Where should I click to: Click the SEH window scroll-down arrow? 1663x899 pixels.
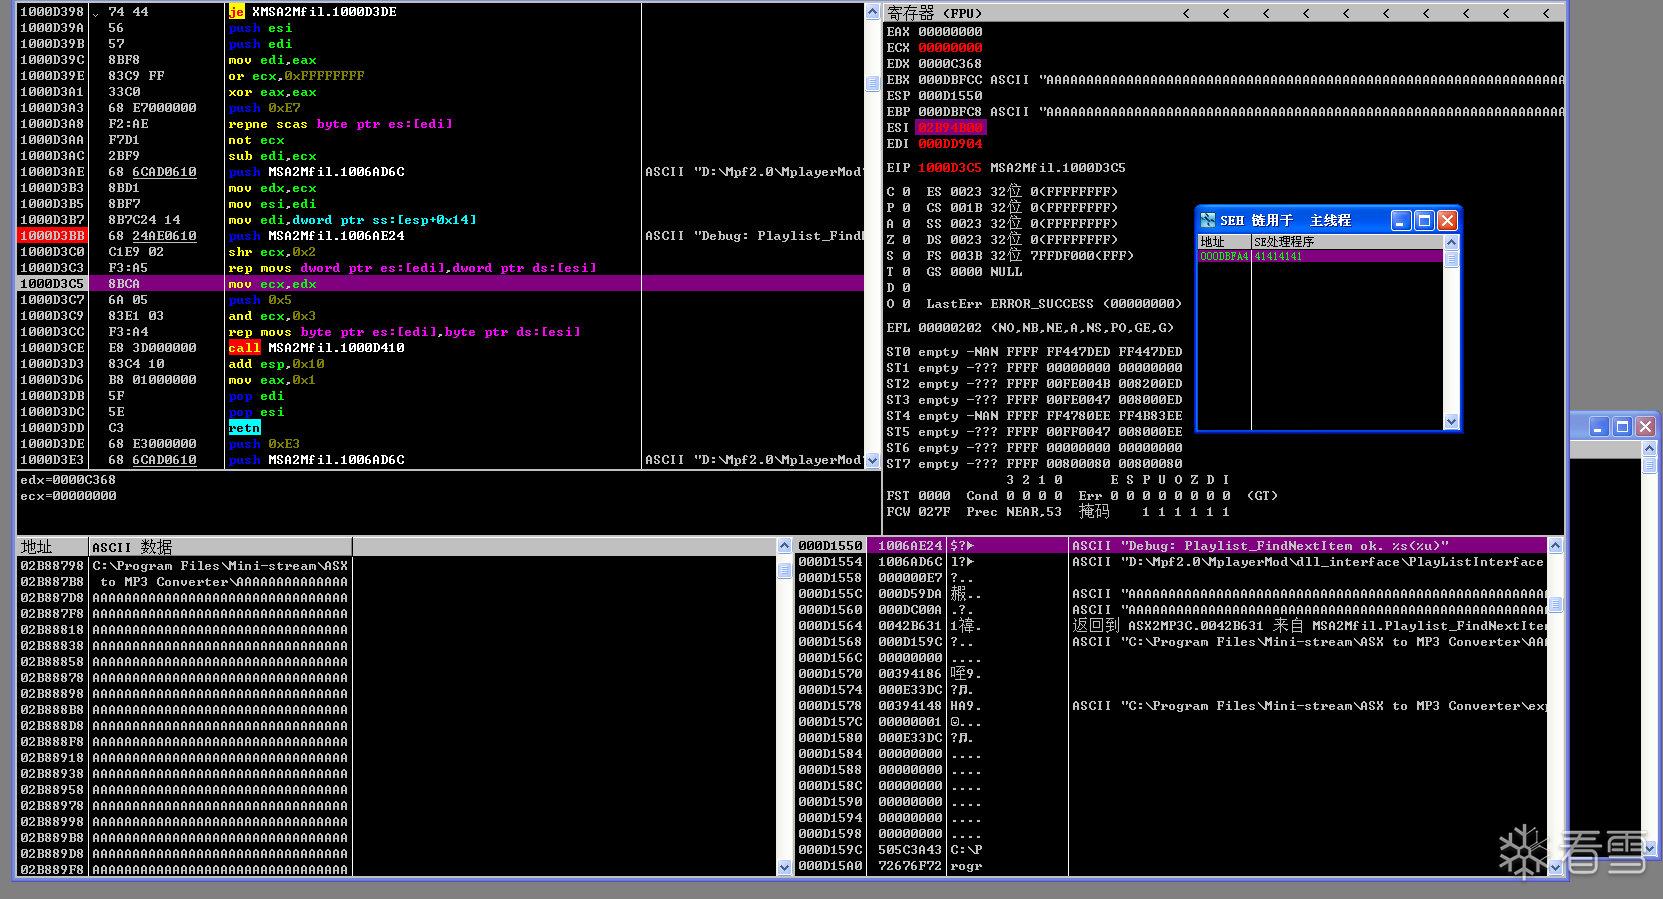(x=1452, y=422)
